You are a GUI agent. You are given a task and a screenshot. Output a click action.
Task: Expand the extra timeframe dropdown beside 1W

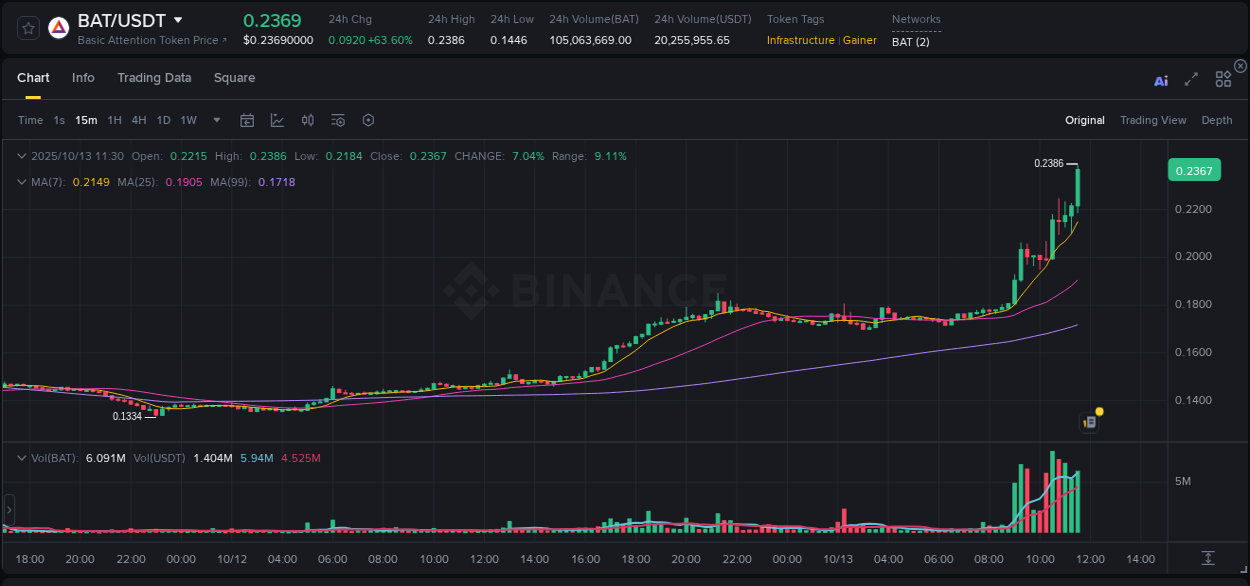[x=216, y=120]
